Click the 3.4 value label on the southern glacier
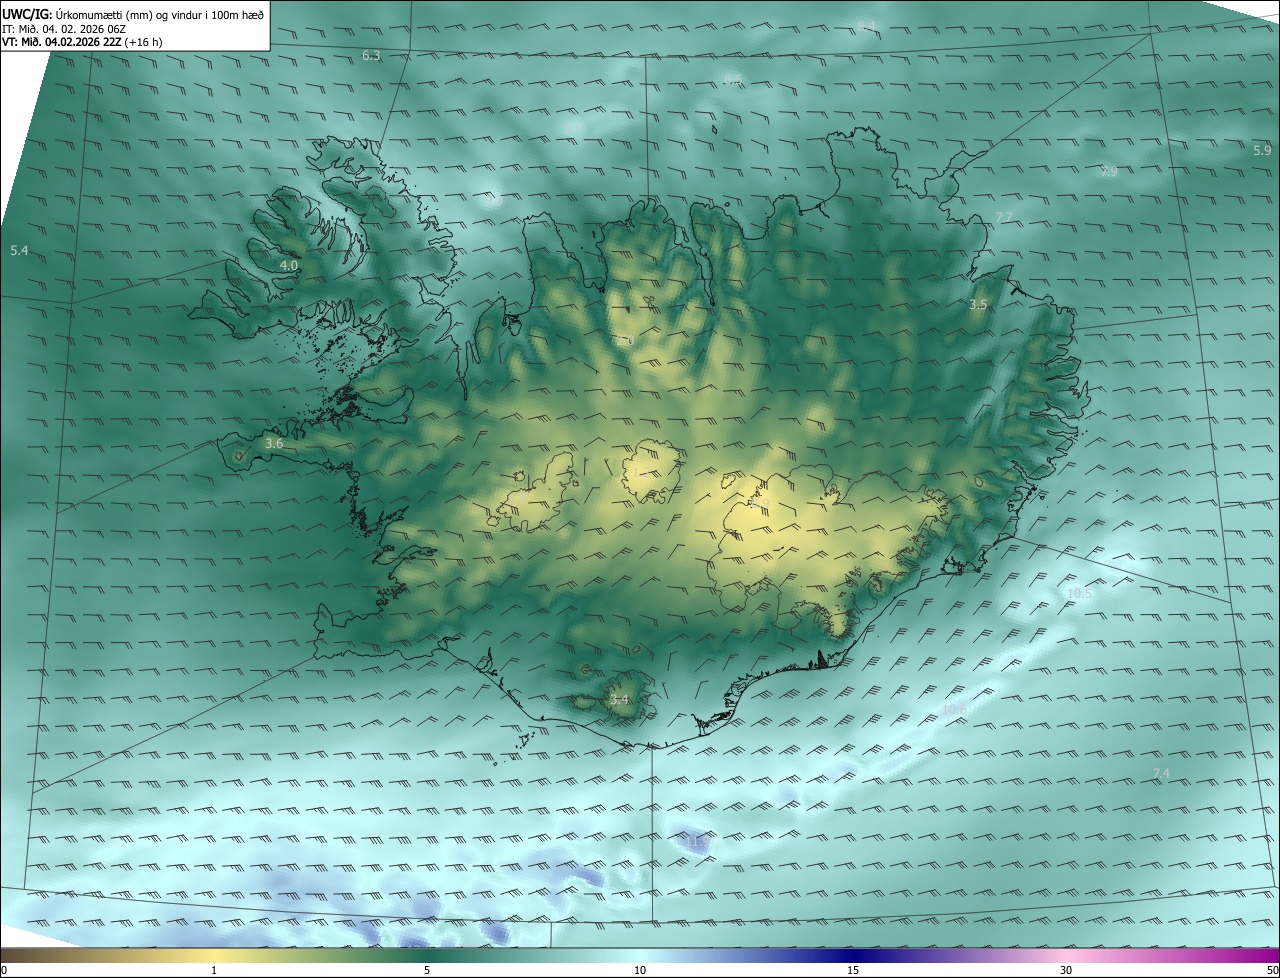The width and height of the screenshot is (1280, 978). coord(619,700)
